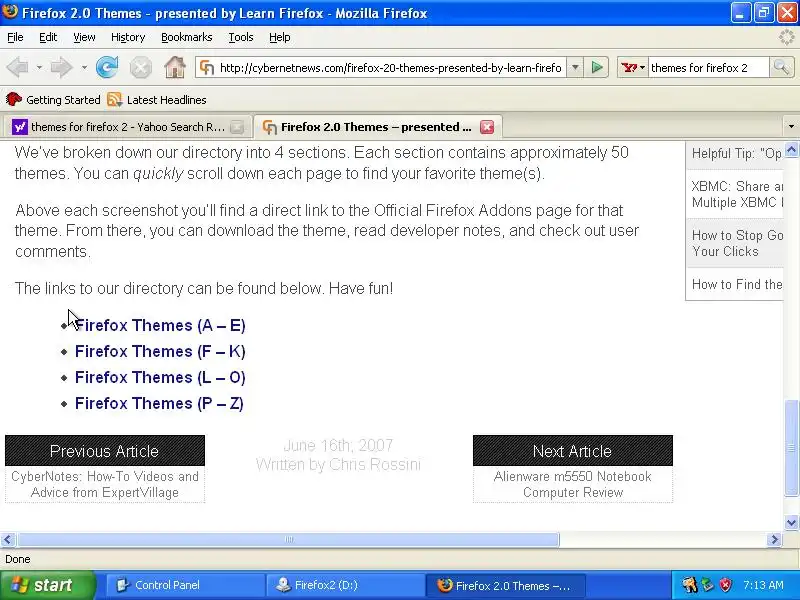Image resolution: width=800 pixels, height=600 pixels.
Task: Click the Back navigation arrow
Action: (17, 67)
